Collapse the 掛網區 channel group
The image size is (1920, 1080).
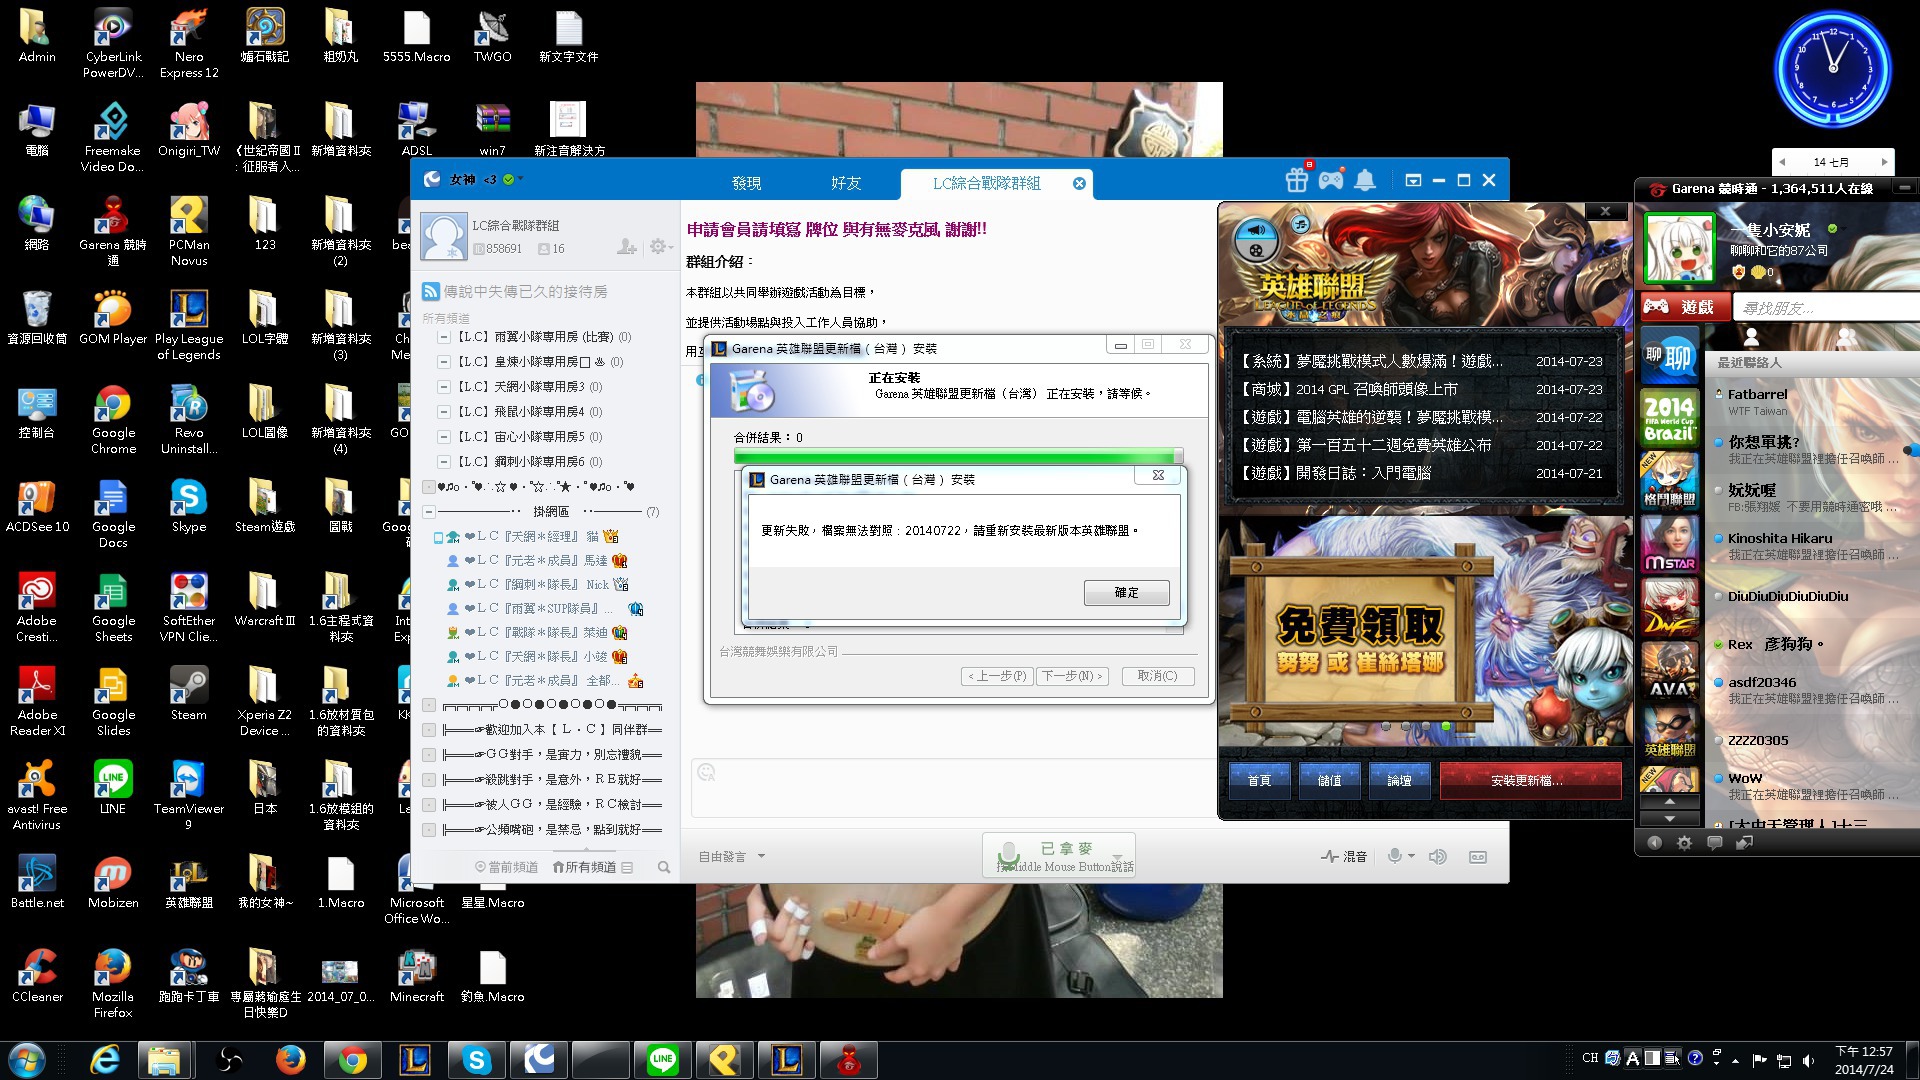[429, 512]
